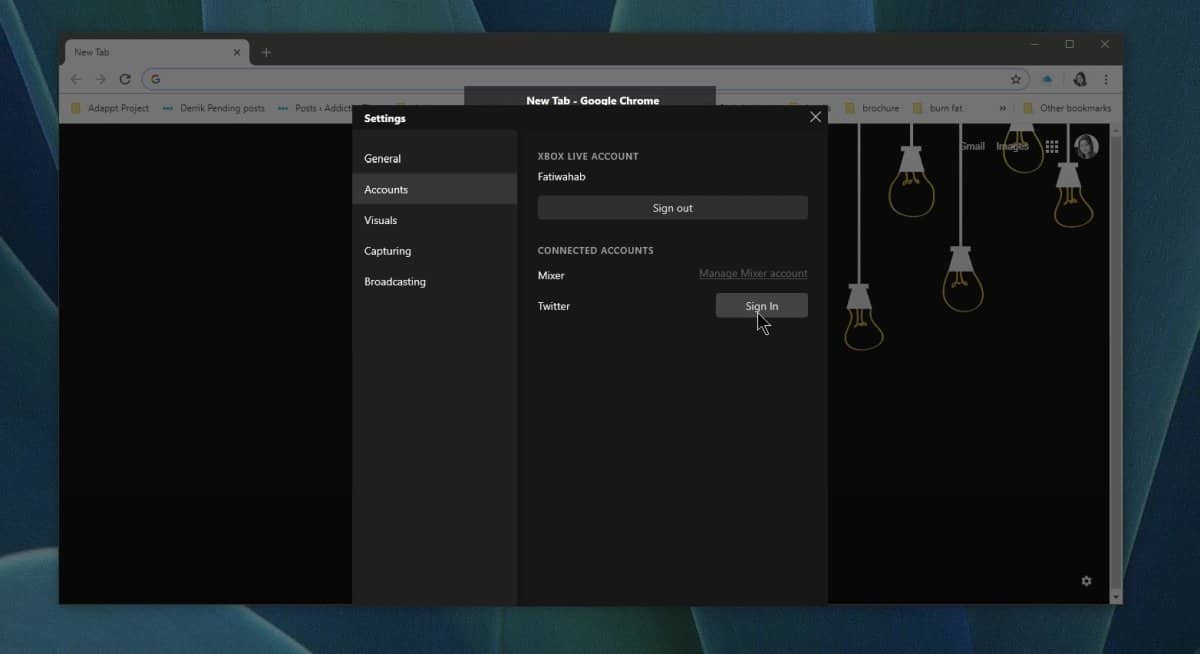Click the Twitter connected account label

[x=554, y=306]
